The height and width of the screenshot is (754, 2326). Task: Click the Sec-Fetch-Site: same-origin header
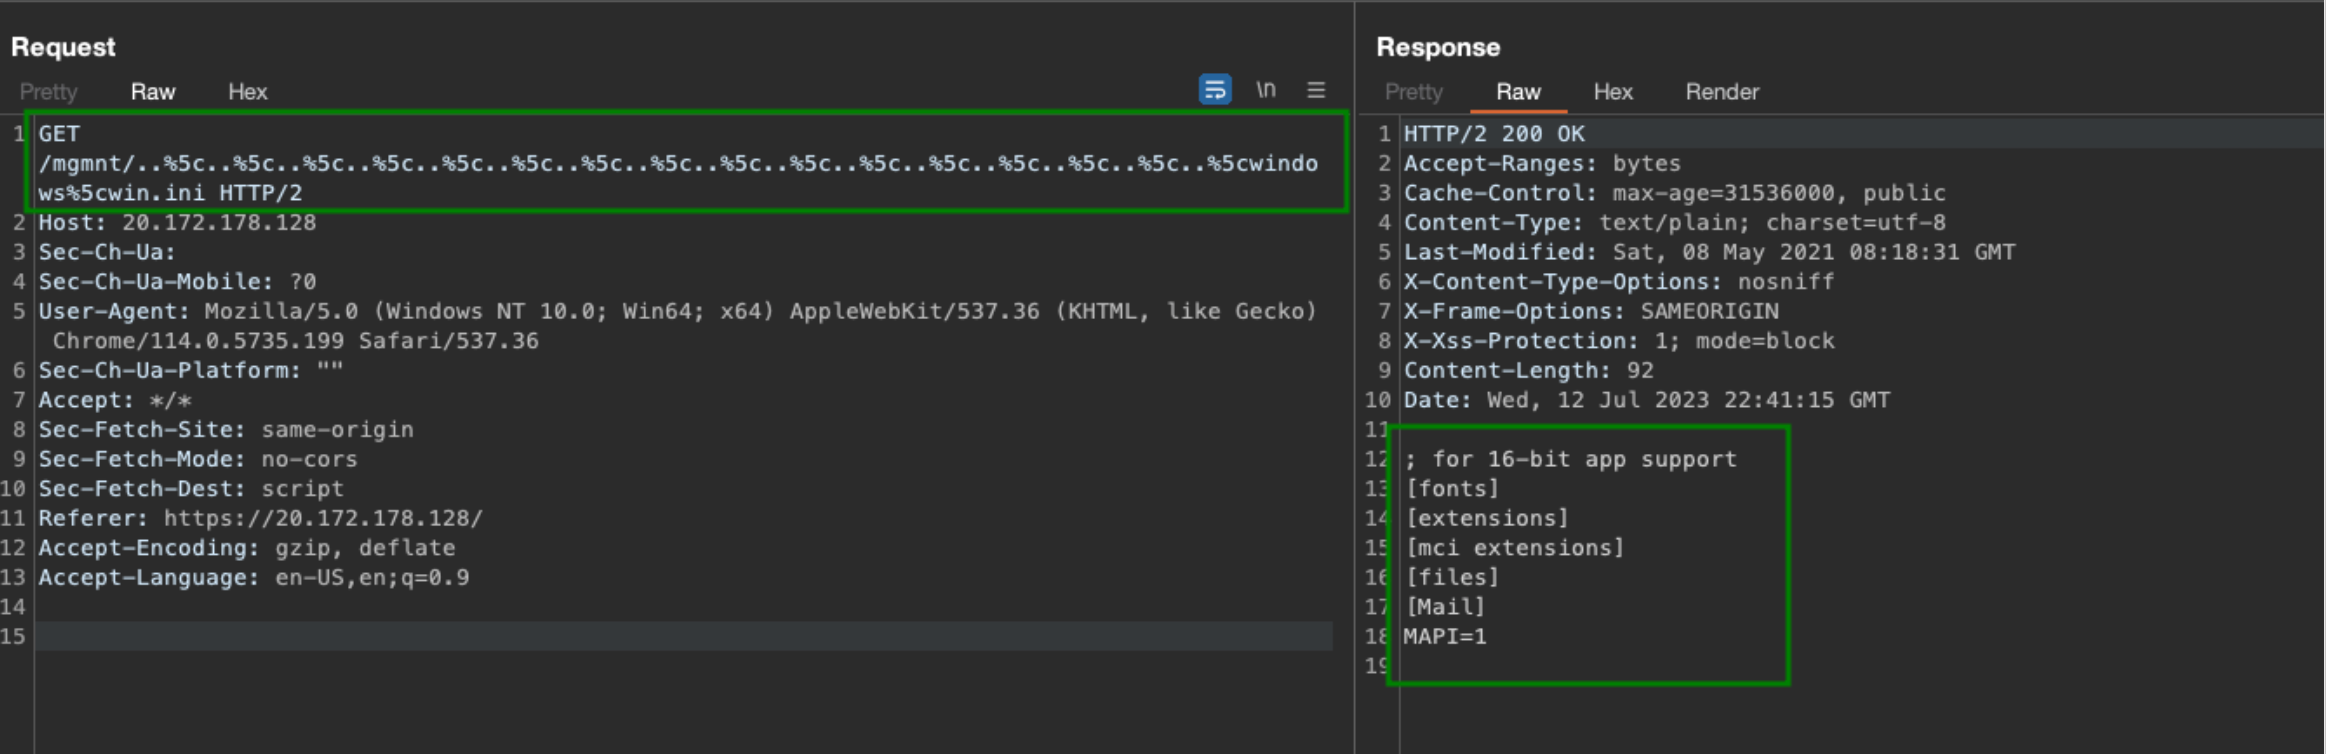[x=226, y=430]
